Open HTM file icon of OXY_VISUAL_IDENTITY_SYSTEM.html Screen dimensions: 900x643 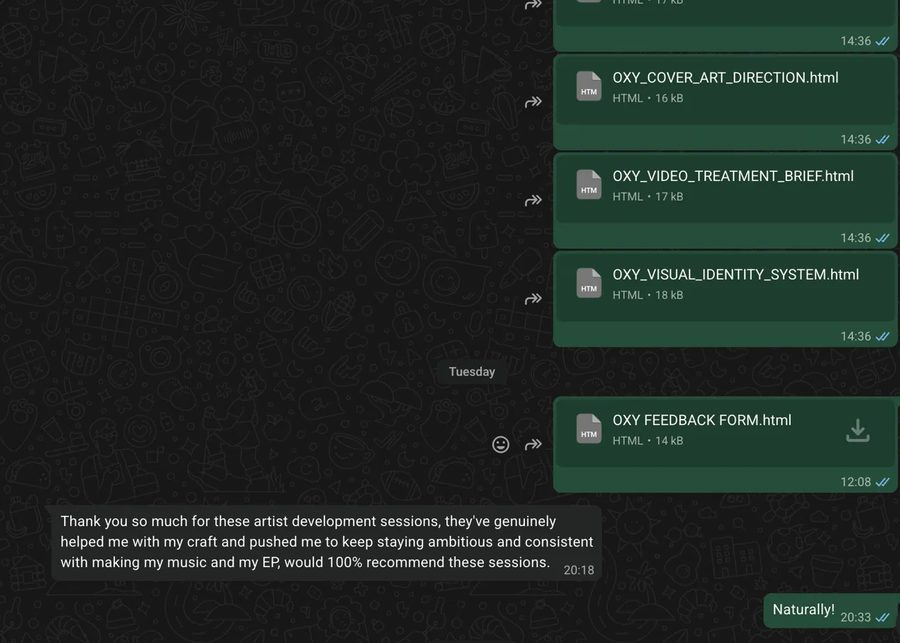click(x=589, y=283)
